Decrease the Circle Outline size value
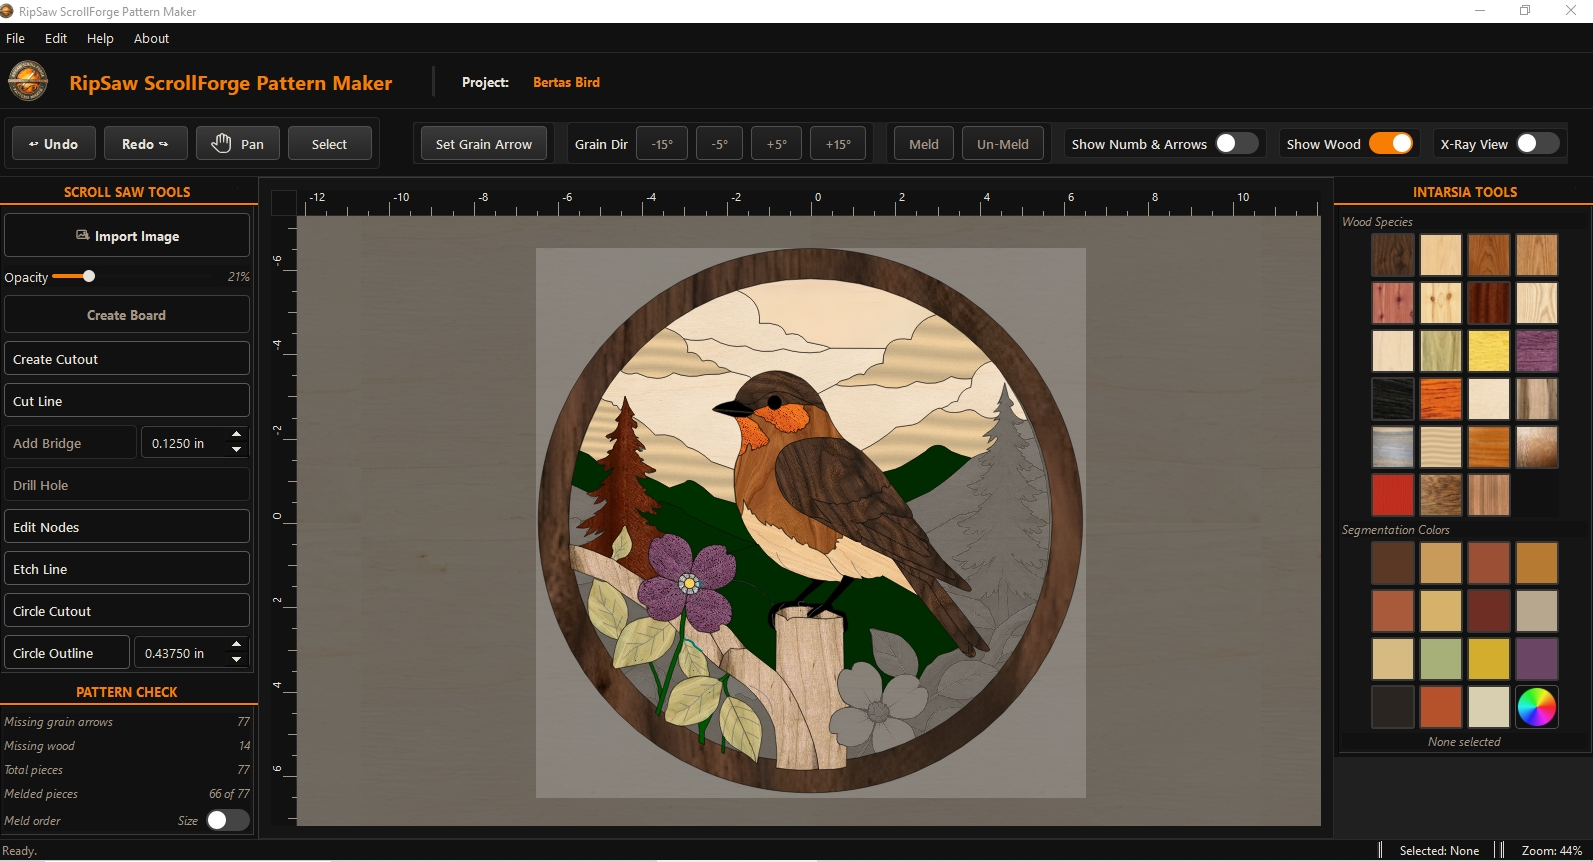 tap(236, 660)
